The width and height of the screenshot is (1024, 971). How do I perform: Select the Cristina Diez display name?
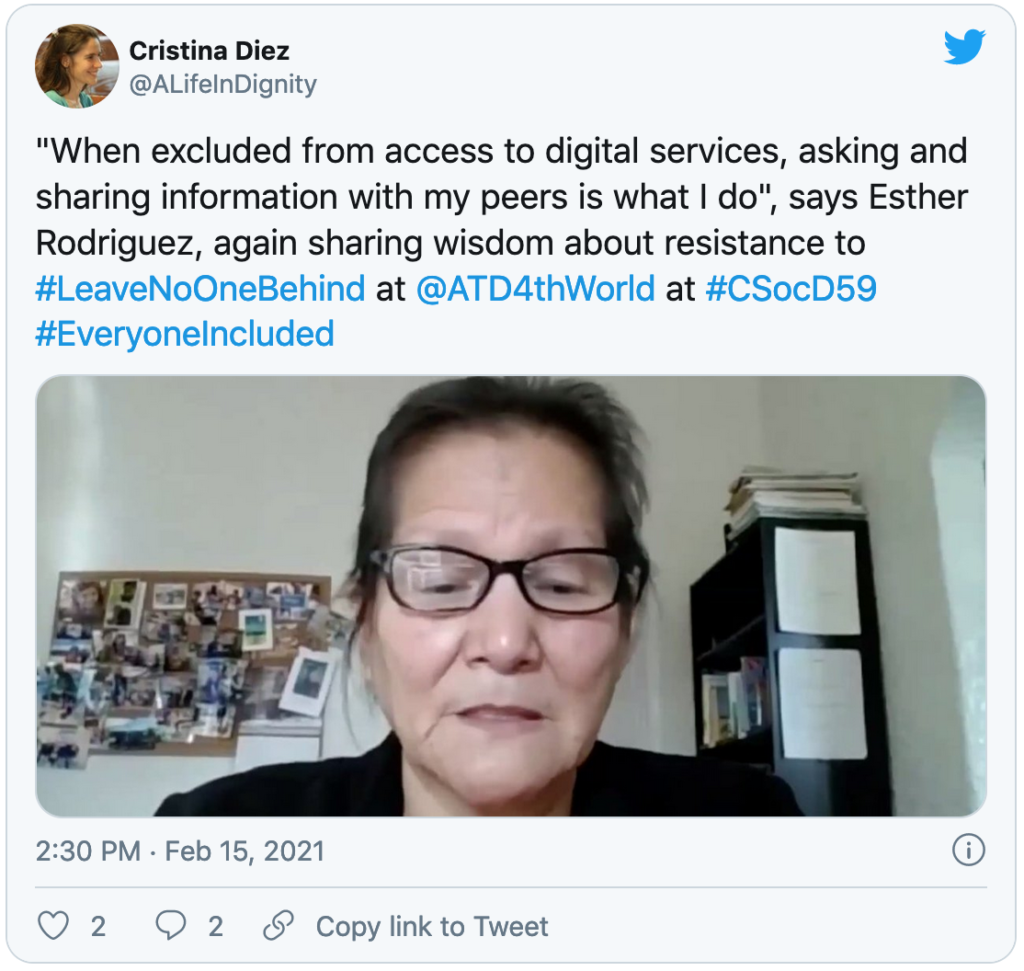pos(209,51)
